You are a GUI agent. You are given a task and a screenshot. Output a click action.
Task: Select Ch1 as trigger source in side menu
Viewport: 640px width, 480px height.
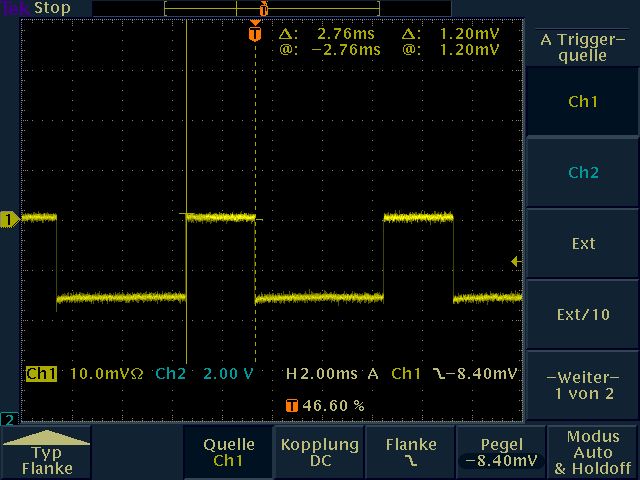click(x=583, y=102)
